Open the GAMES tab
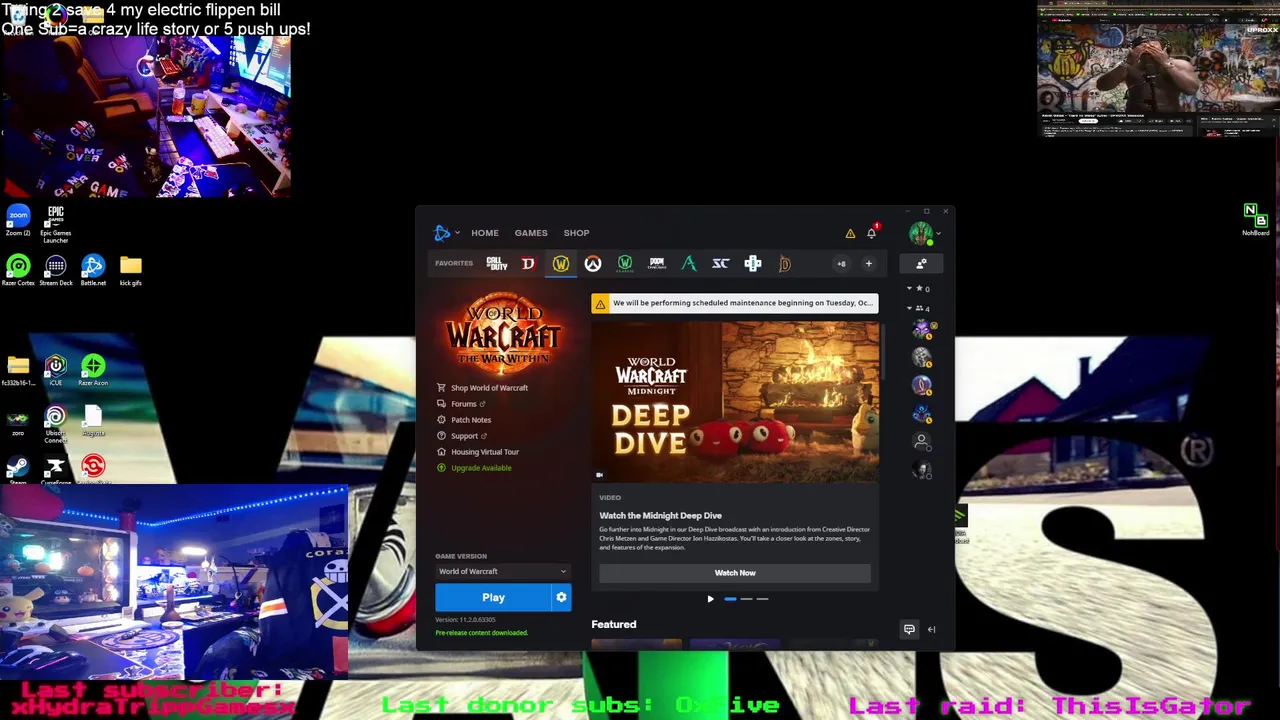The height and width of the screenshot is (720, 1280). point(531,233)
